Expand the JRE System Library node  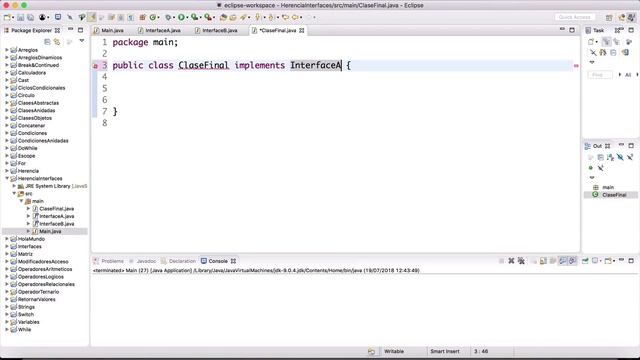click(x=14, y=186)
